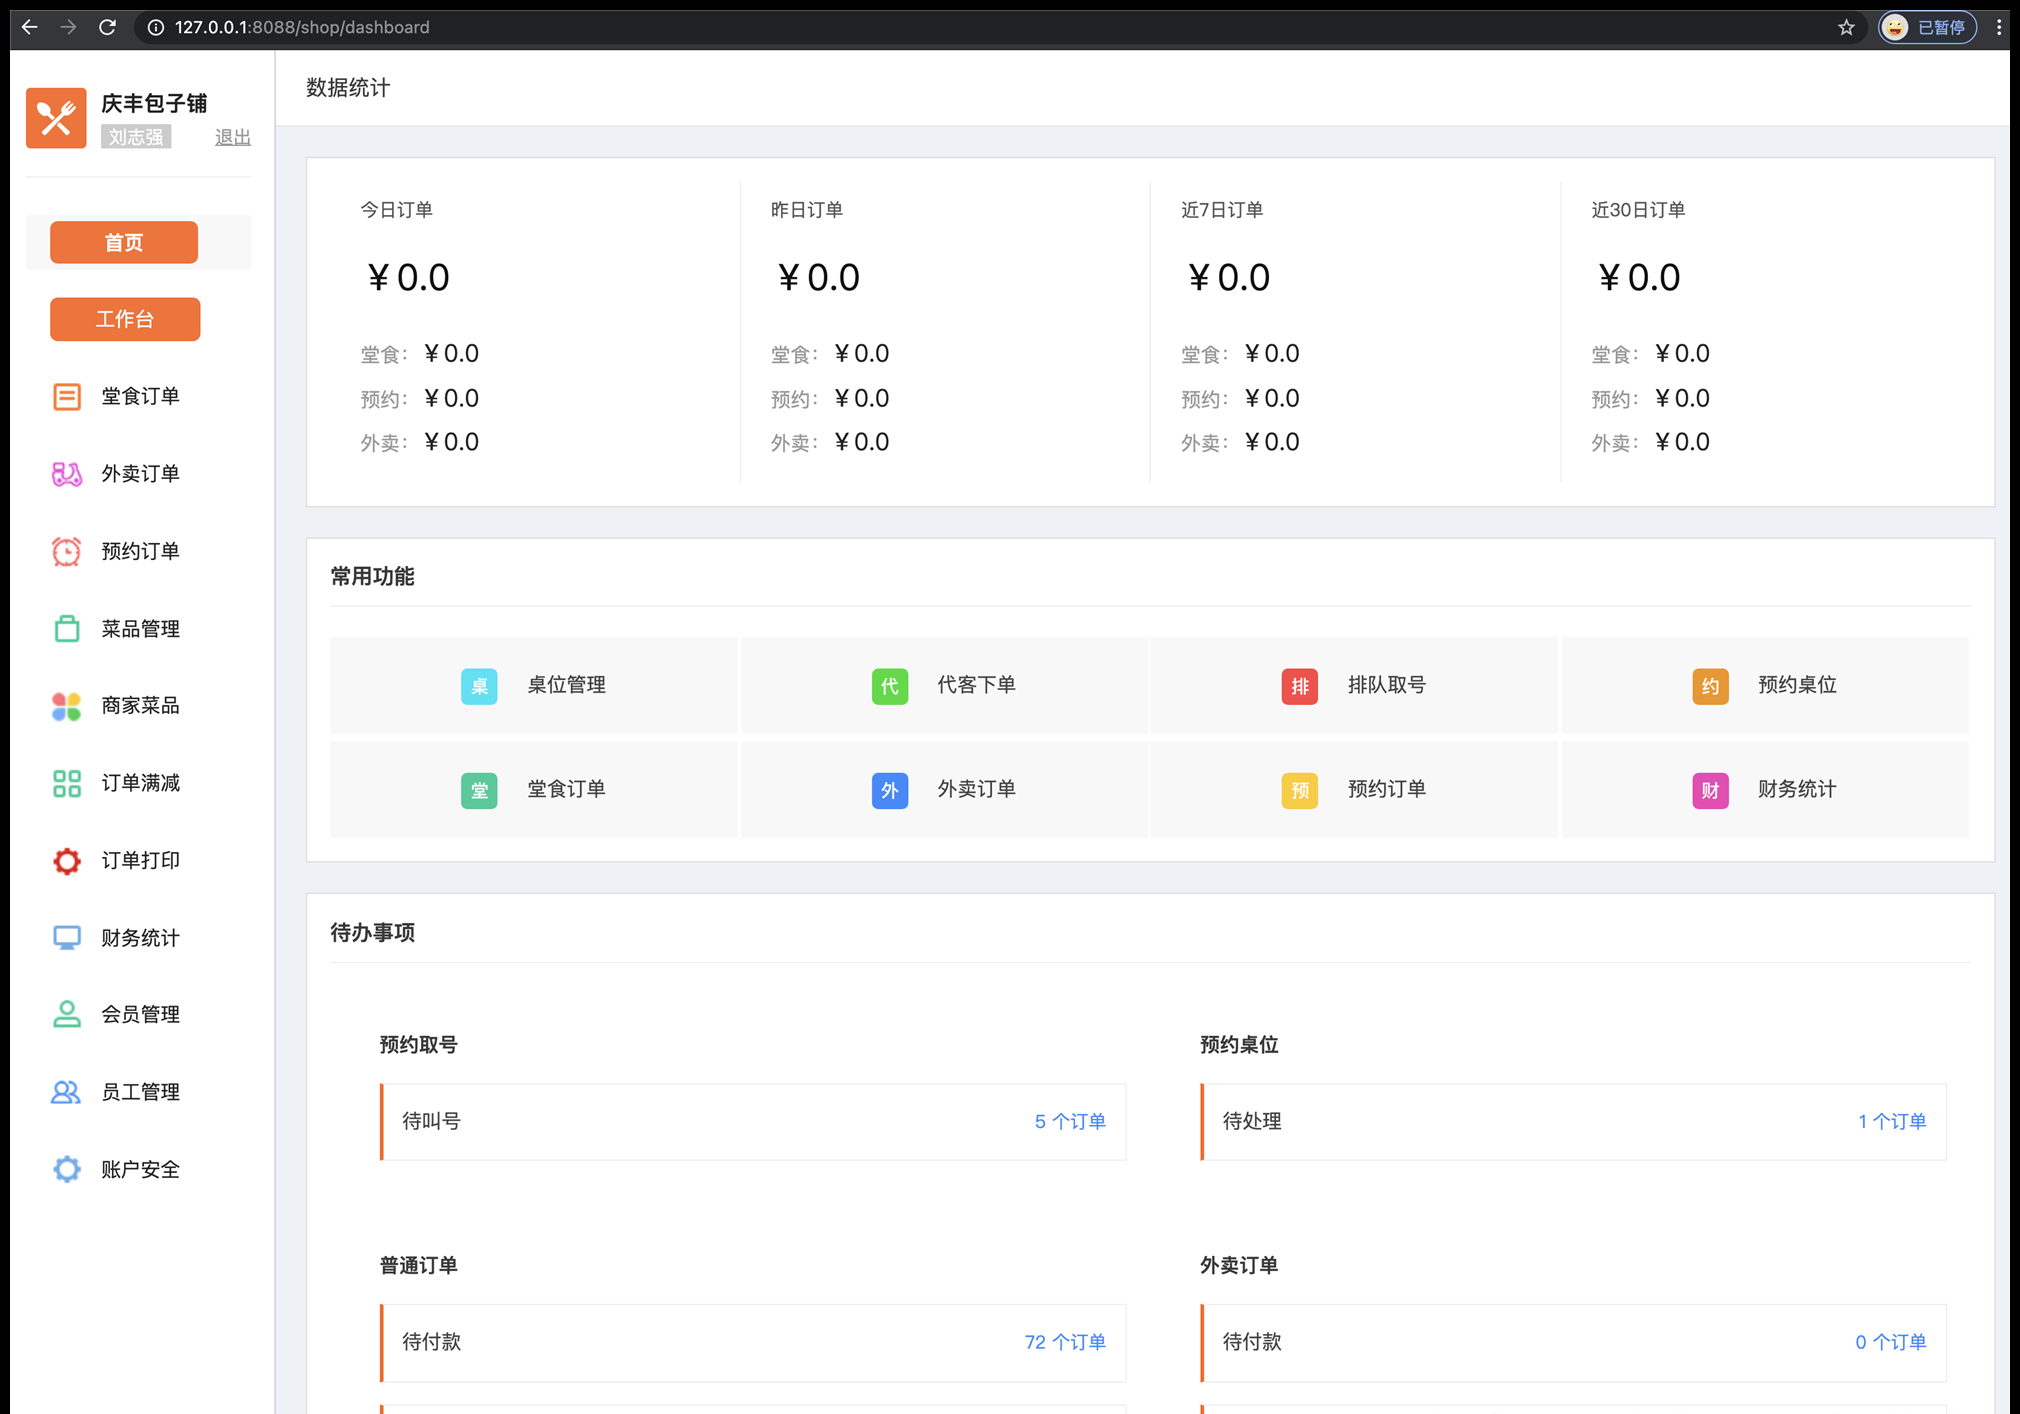Click the 桌位管理 cyan tile icon
2020x1414 pixels.
point(479,686)
